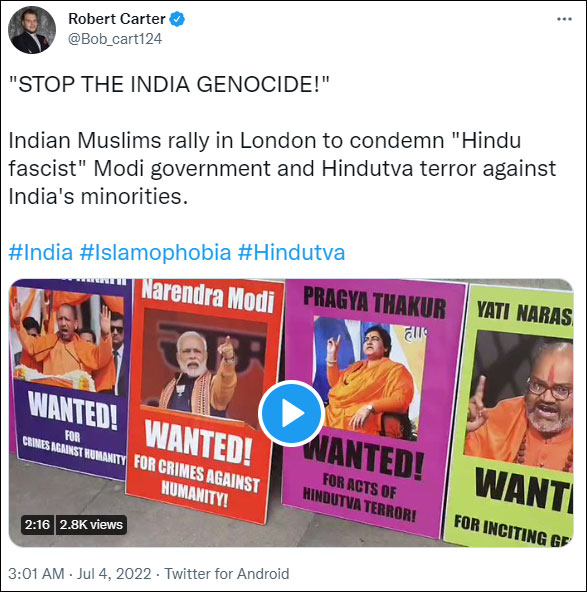The image size is (587, 592).
Task: Open the three-dot more options menu
Action: [564, 19]
